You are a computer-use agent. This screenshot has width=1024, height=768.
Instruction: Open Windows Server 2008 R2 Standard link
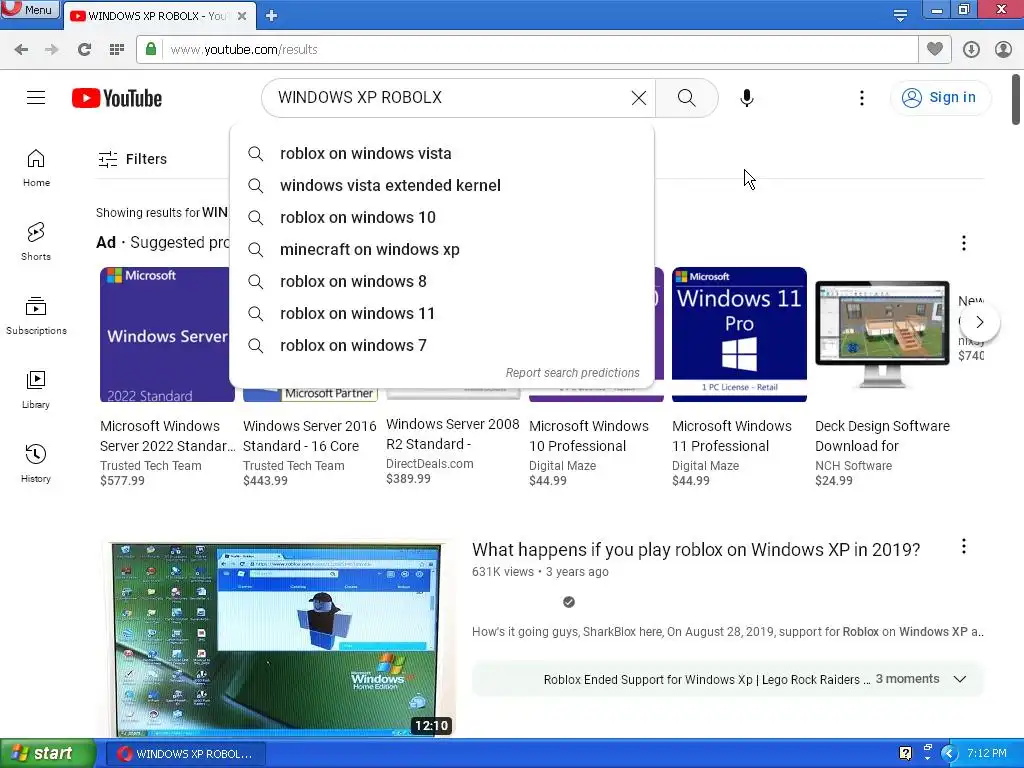[453, 434]
